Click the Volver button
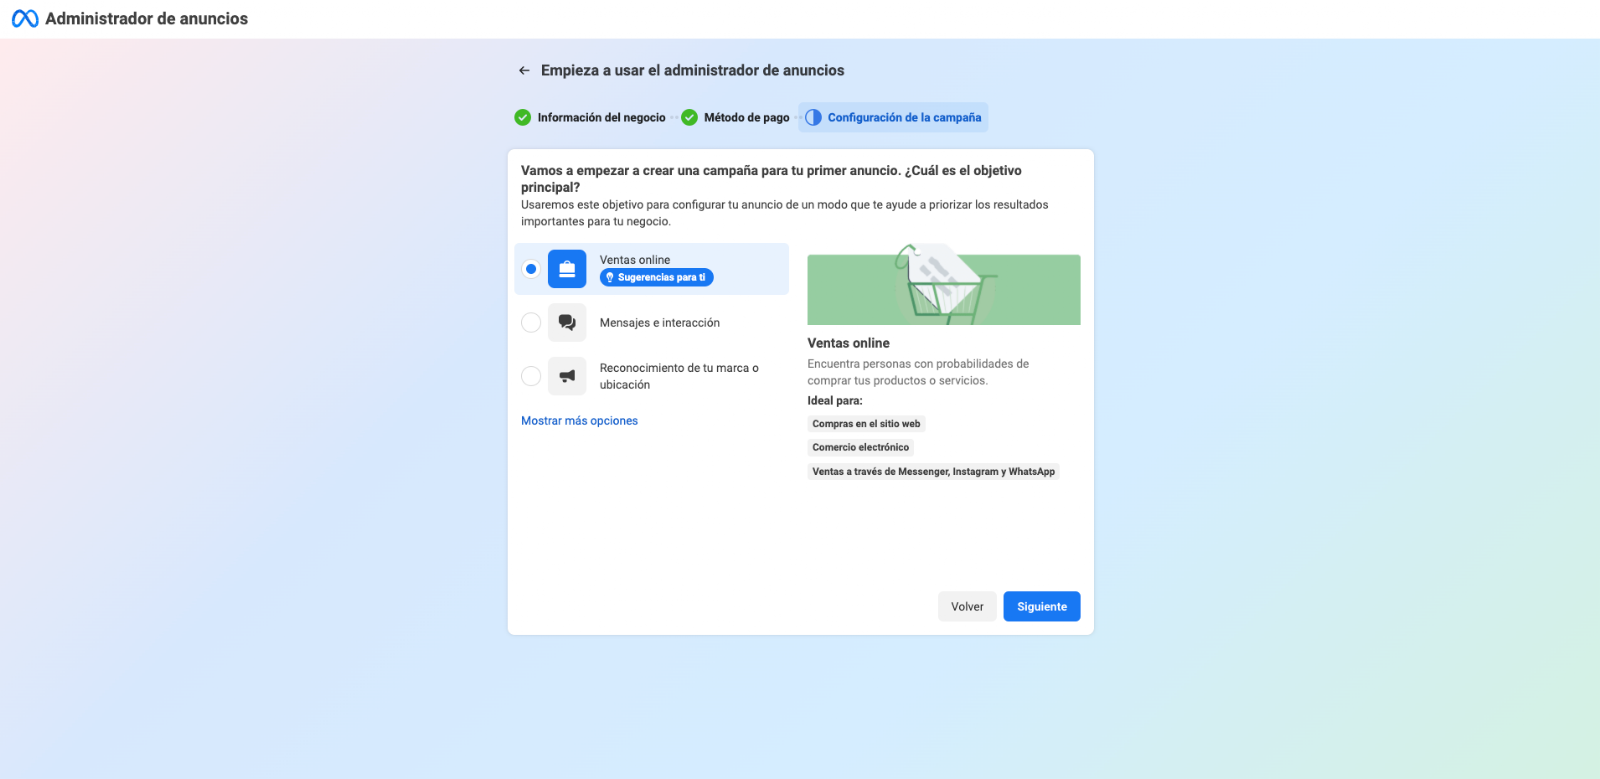1600x779 pixels. (x=967, y=607)
